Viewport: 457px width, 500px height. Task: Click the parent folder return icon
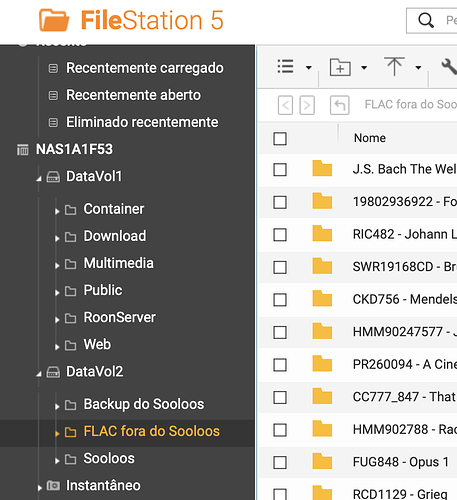(x=340, y=105)
